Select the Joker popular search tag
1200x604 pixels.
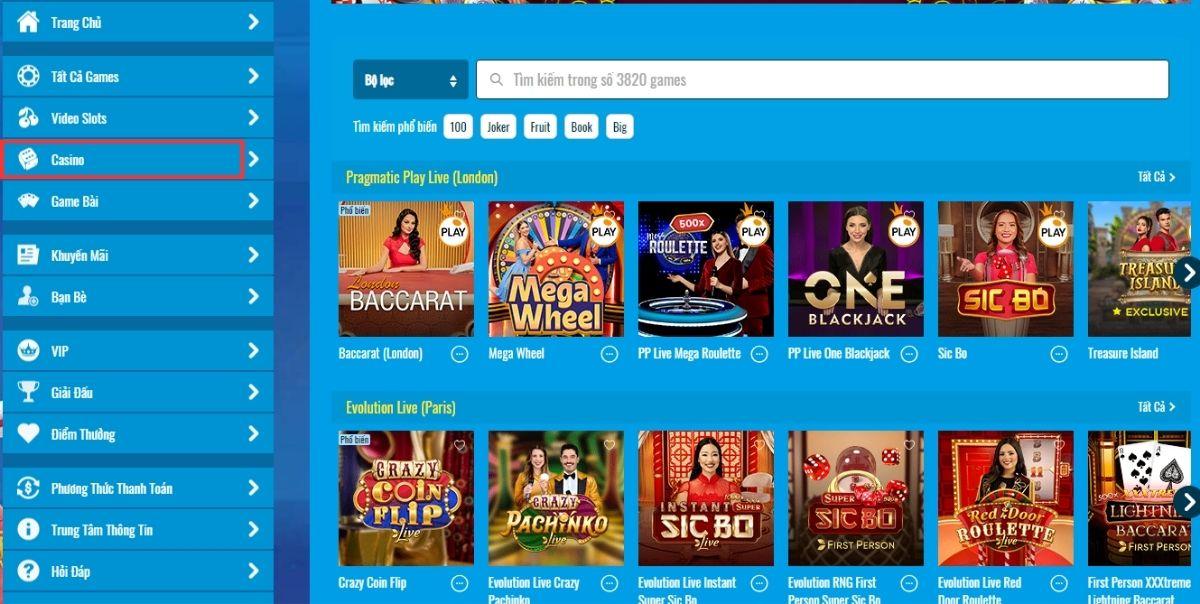coord(497,127)
